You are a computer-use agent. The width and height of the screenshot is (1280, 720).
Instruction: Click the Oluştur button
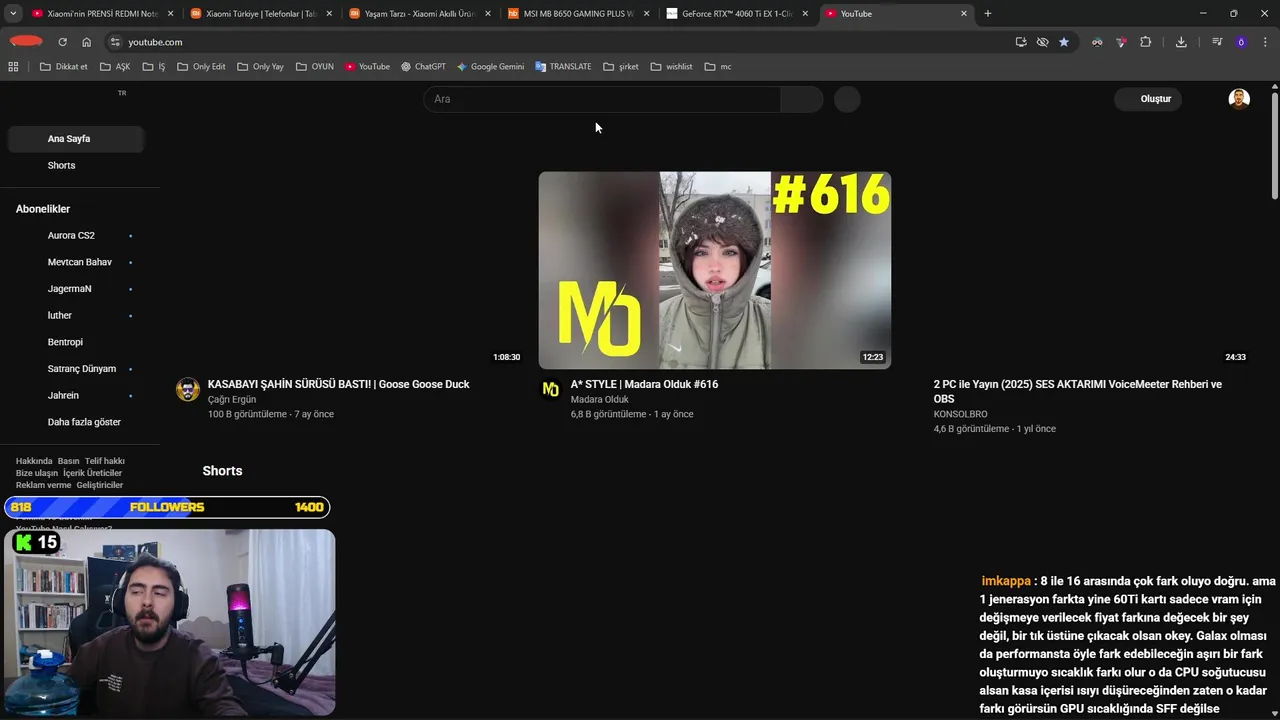tap(1148, 99)
